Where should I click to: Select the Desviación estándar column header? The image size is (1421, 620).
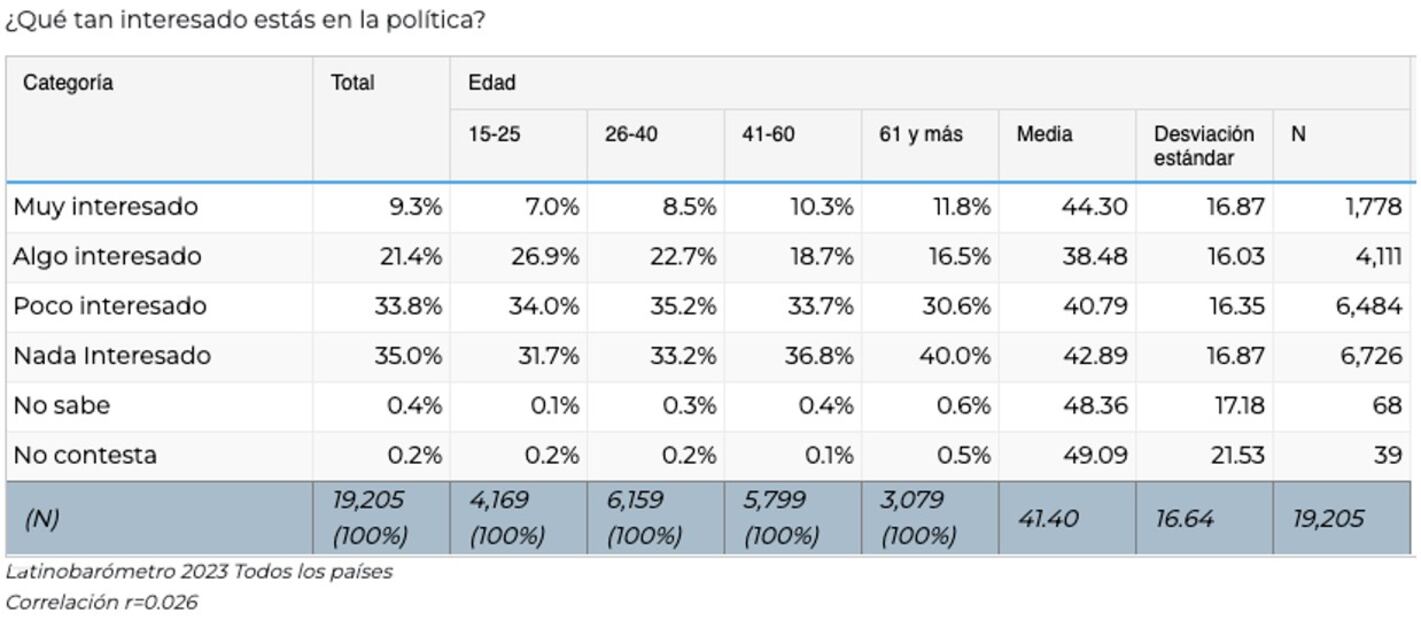point(1203,146)
